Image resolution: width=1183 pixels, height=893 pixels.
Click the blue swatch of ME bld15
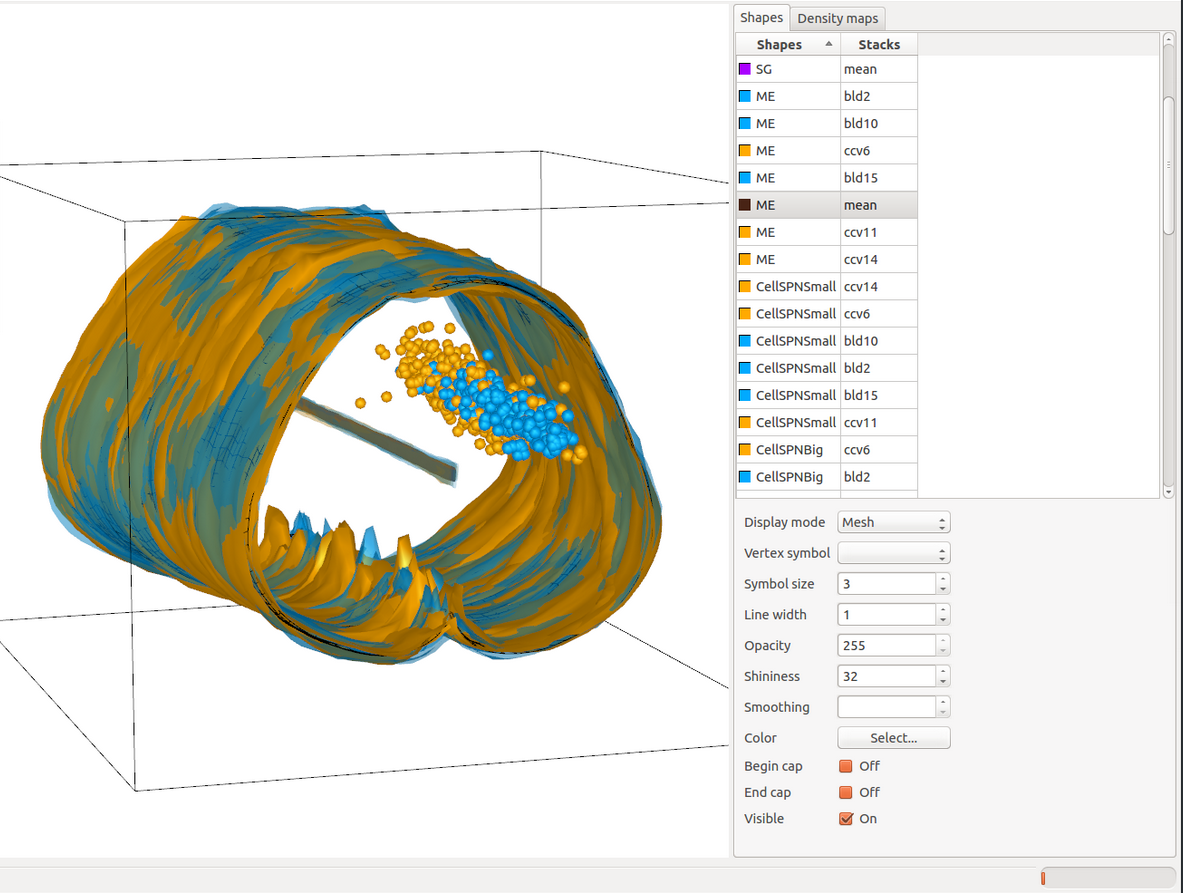tap(744, 178)
